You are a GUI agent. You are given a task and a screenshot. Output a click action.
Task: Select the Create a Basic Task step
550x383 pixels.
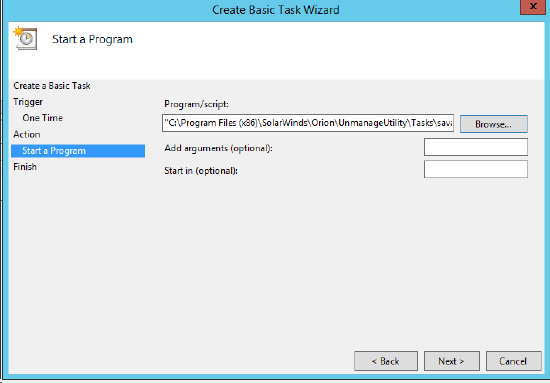coord(52,86)
